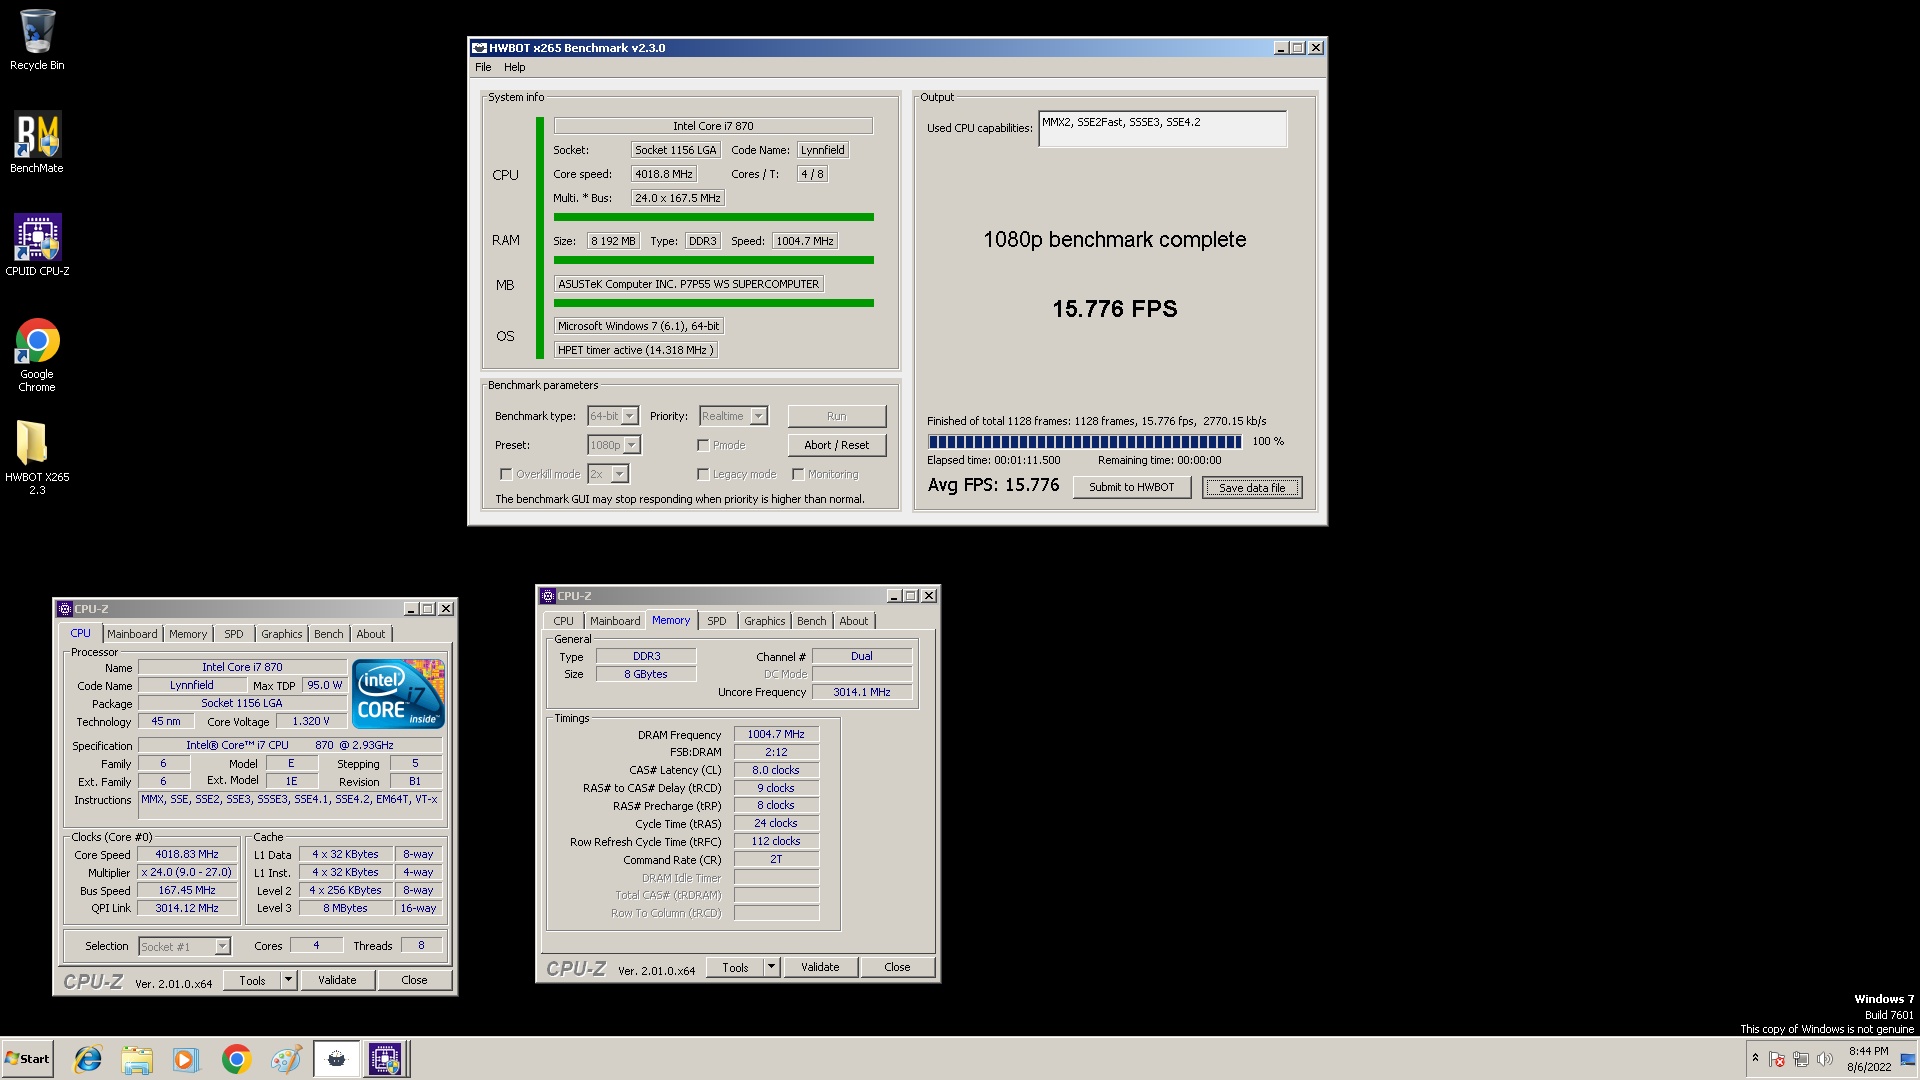Click Validate in the right CPU-Z window

pos(820,968)
